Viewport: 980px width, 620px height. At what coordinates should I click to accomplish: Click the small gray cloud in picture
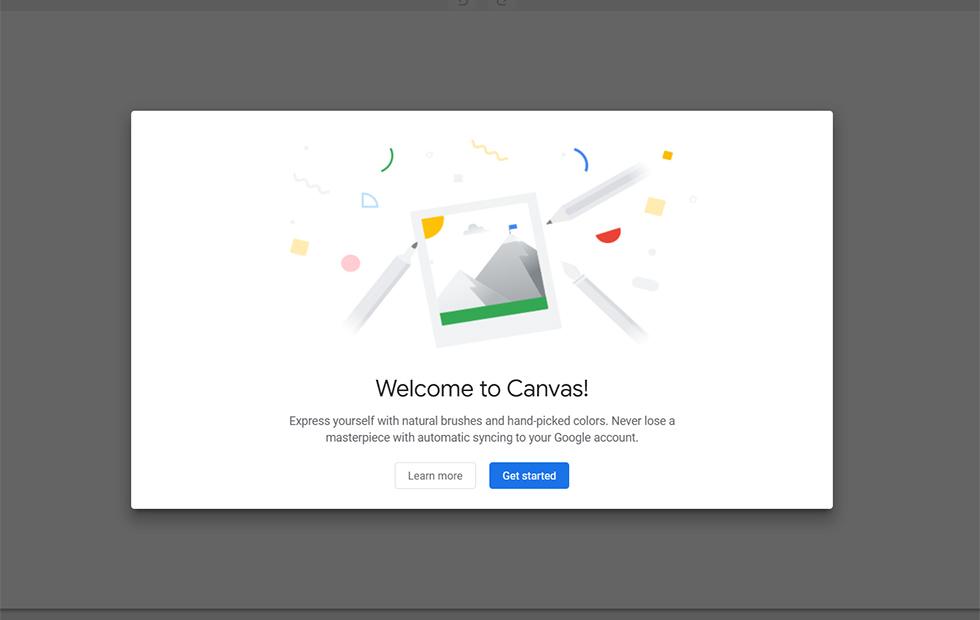pyautogui.click(x=474, y=230)
